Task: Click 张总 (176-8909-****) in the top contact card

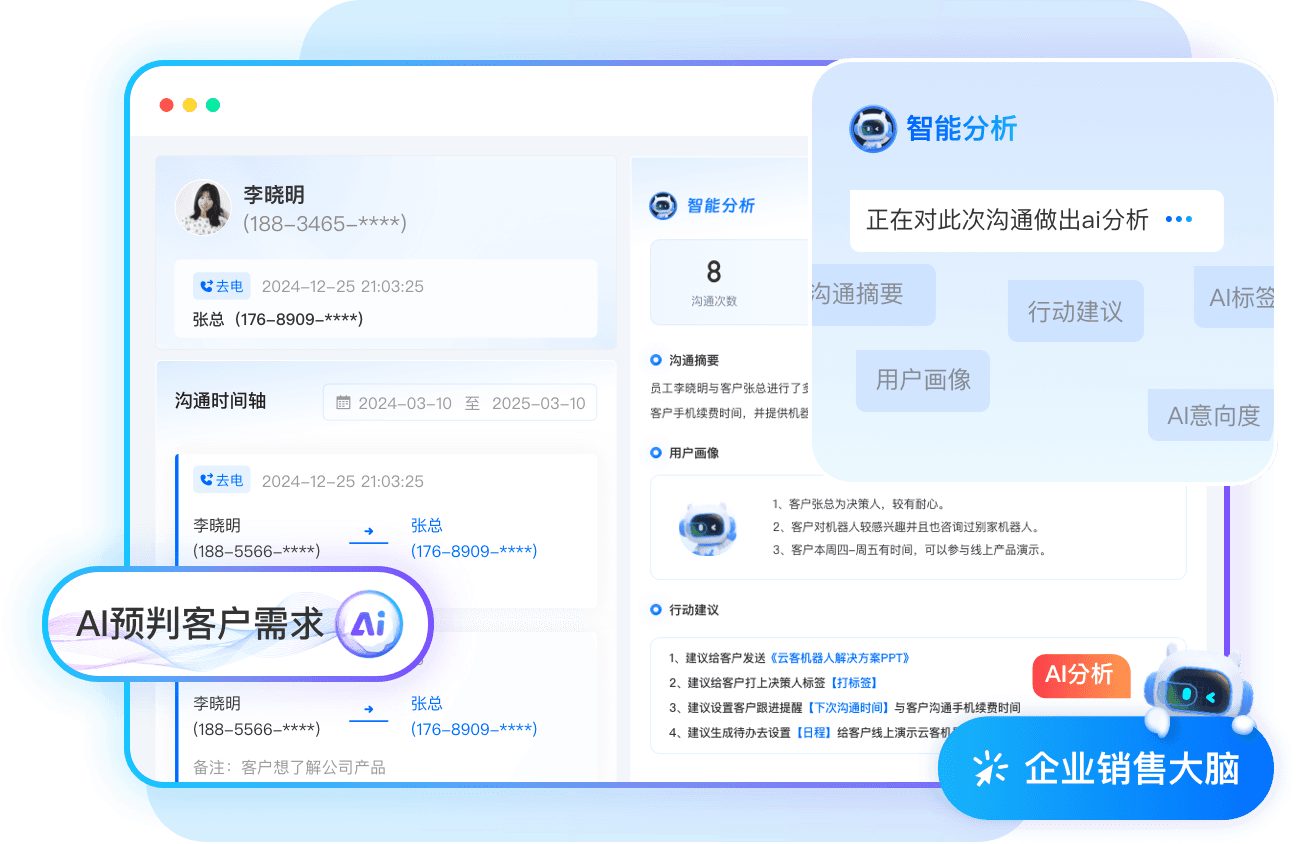Action: tap(278, 319)
